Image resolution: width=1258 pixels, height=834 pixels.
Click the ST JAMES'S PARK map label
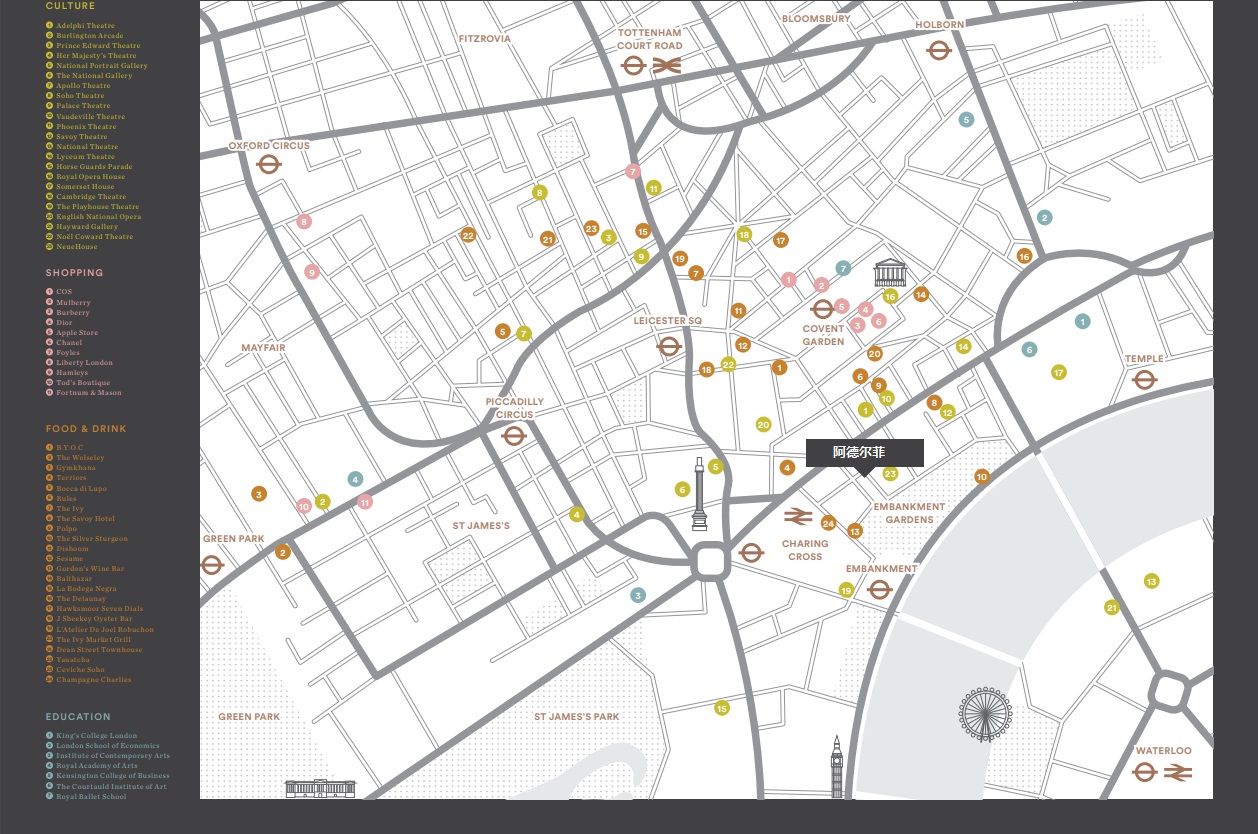point(576,717)
